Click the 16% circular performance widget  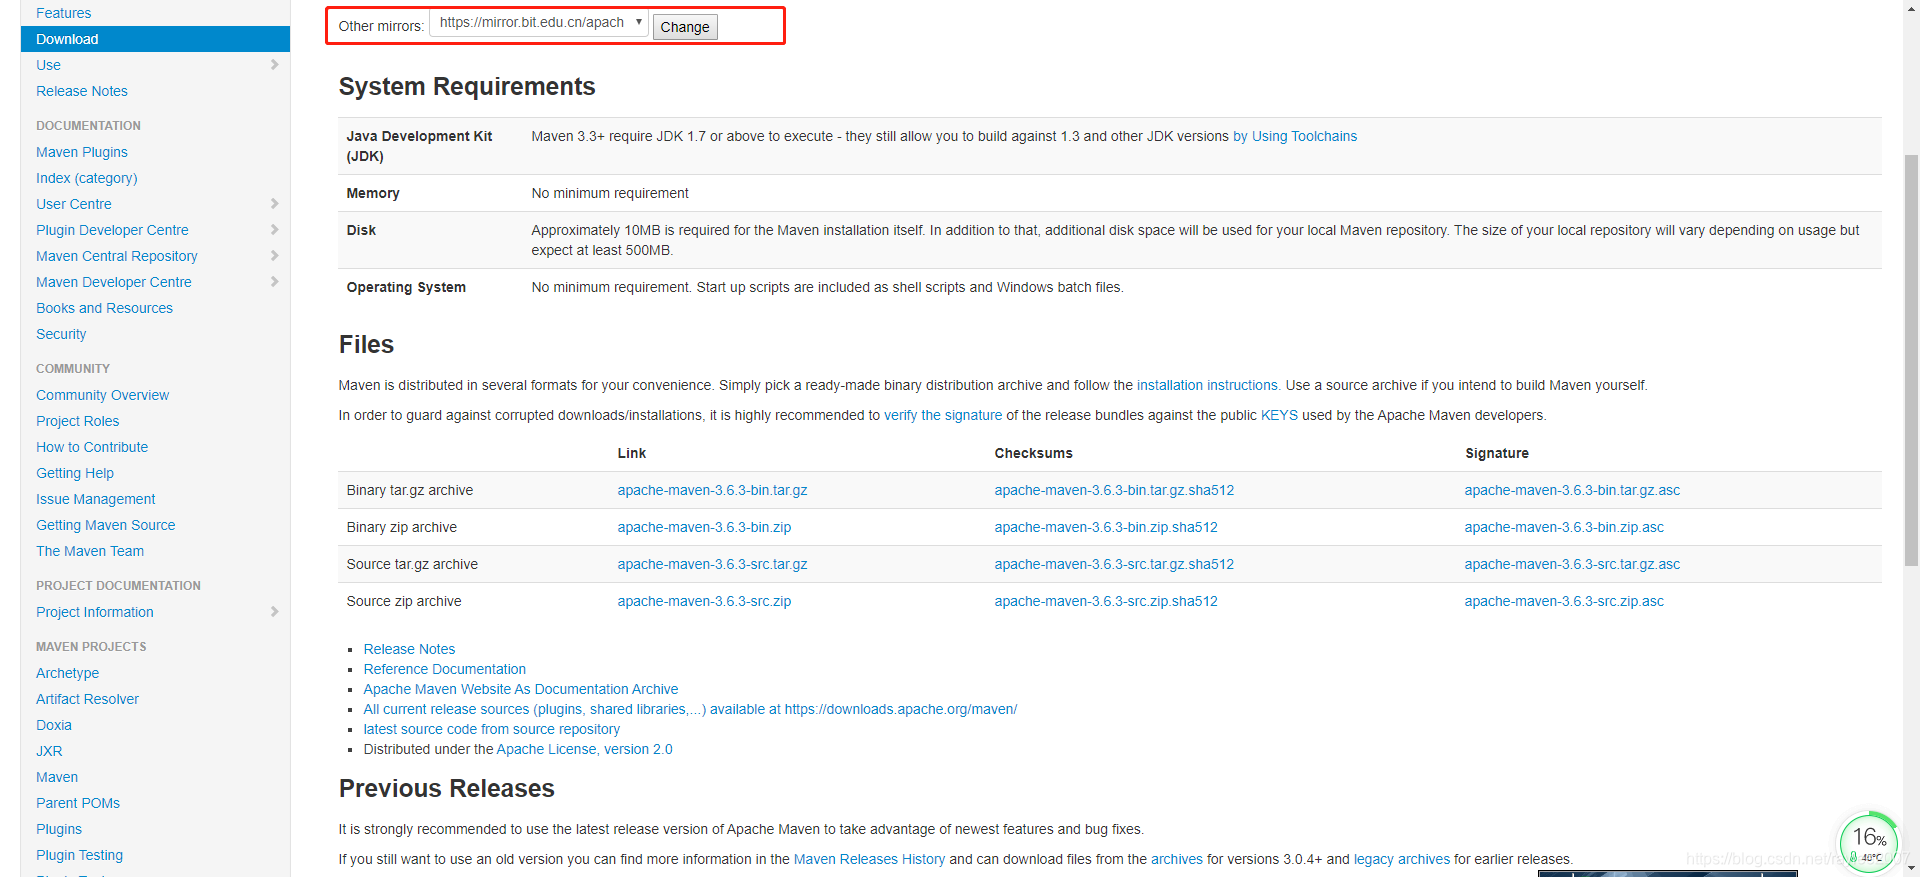(1868, 842)
